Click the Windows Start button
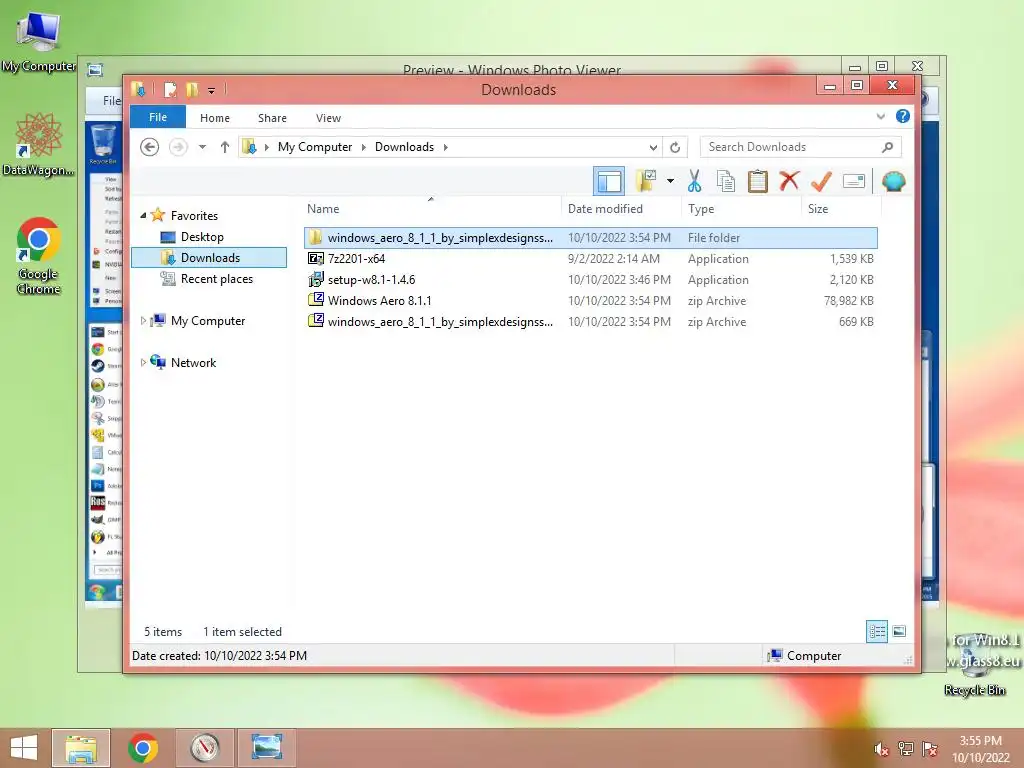1024x768 pixels. tap(24, 748)
